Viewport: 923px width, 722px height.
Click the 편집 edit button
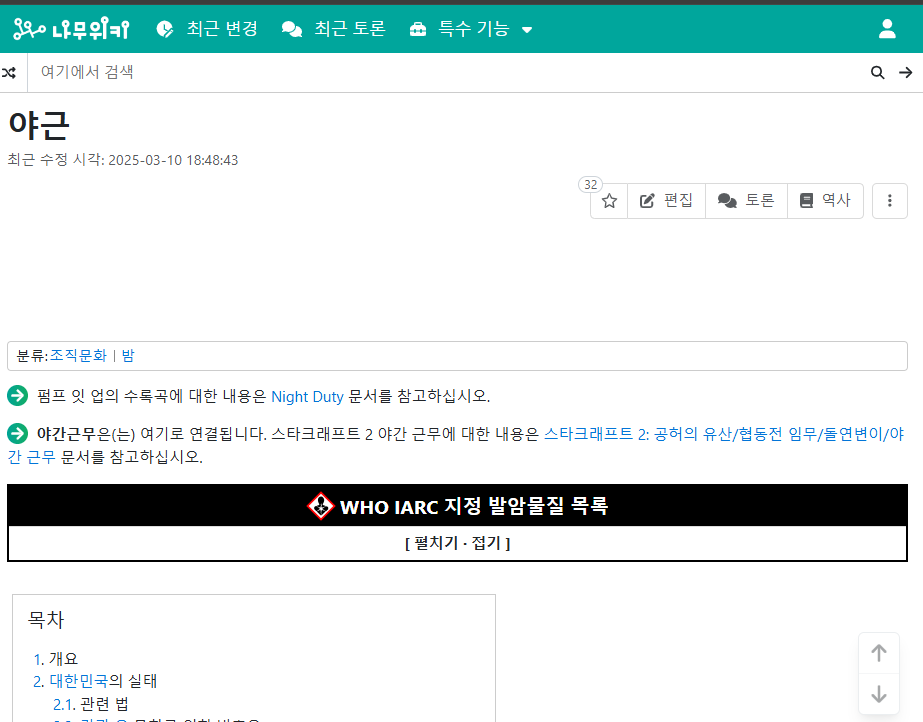pyautogui.click(x=666, y=201)
